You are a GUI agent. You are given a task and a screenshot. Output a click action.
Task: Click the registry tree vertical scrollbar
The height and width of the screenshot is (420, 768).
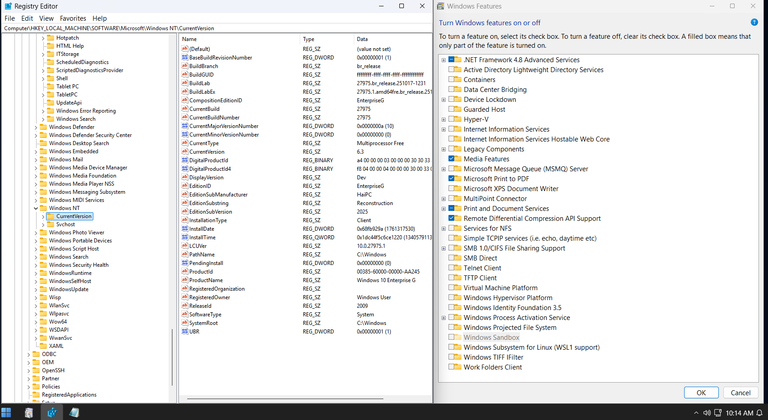click(x=171, y=357)
